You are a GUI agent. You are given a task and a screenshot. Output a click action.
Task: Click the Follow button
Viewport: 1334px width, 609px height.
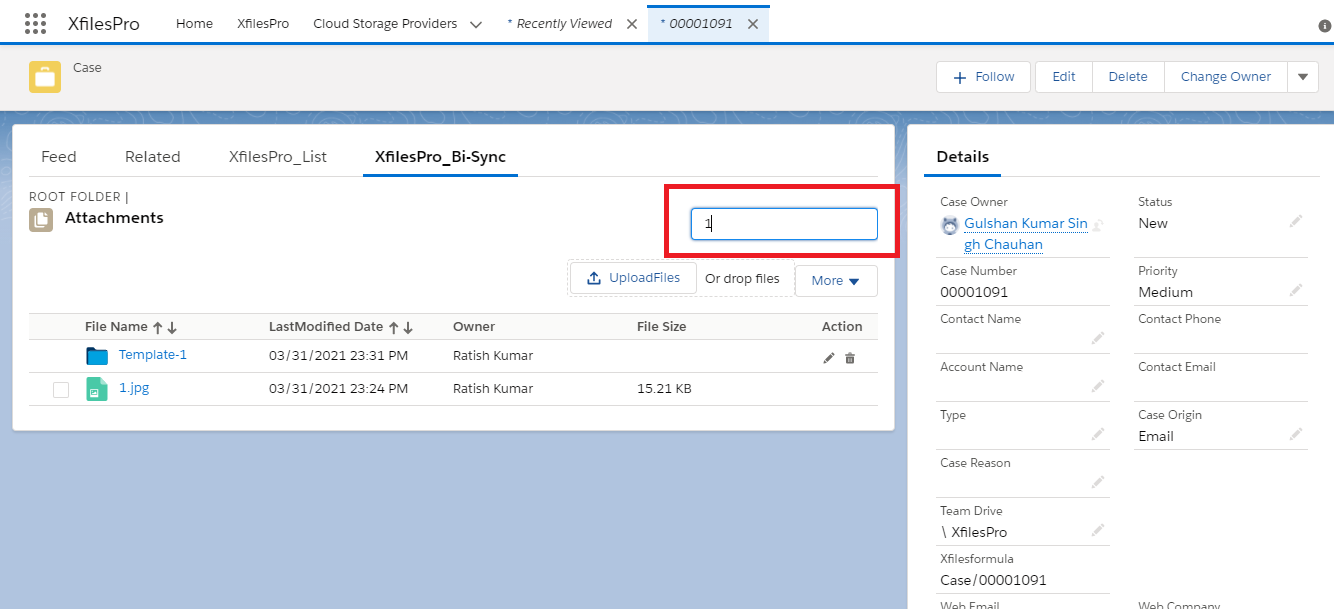click(x=983, y=77)
